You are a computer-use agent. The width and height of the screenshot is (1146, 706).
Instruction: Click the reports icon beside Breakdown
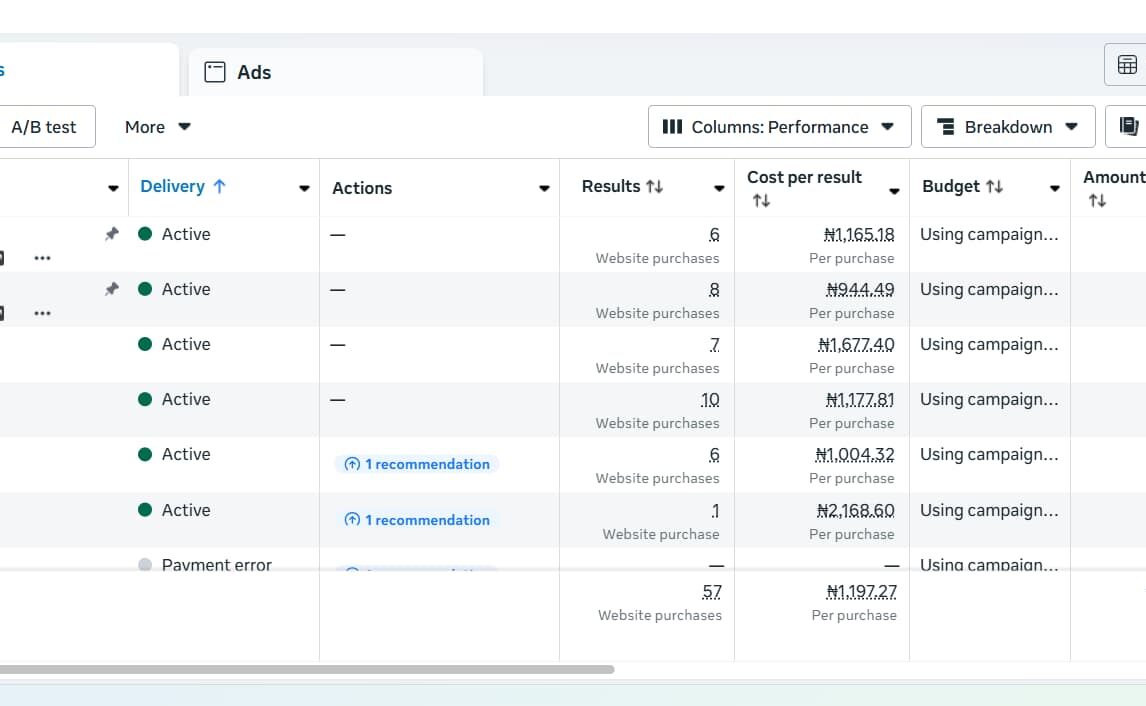1128,127
